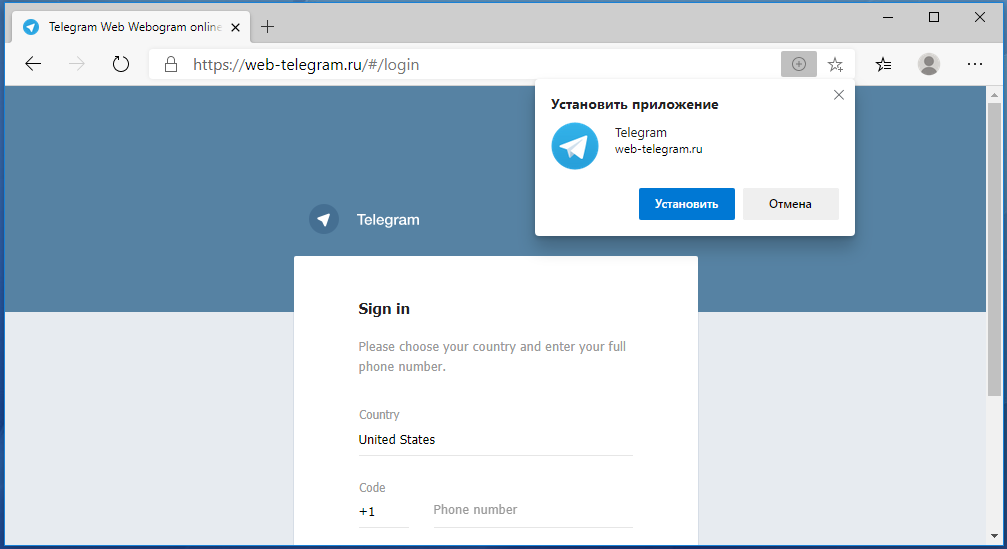1007x549 pixels.
Task: Close the install app popup
Action: pos(839,95)
